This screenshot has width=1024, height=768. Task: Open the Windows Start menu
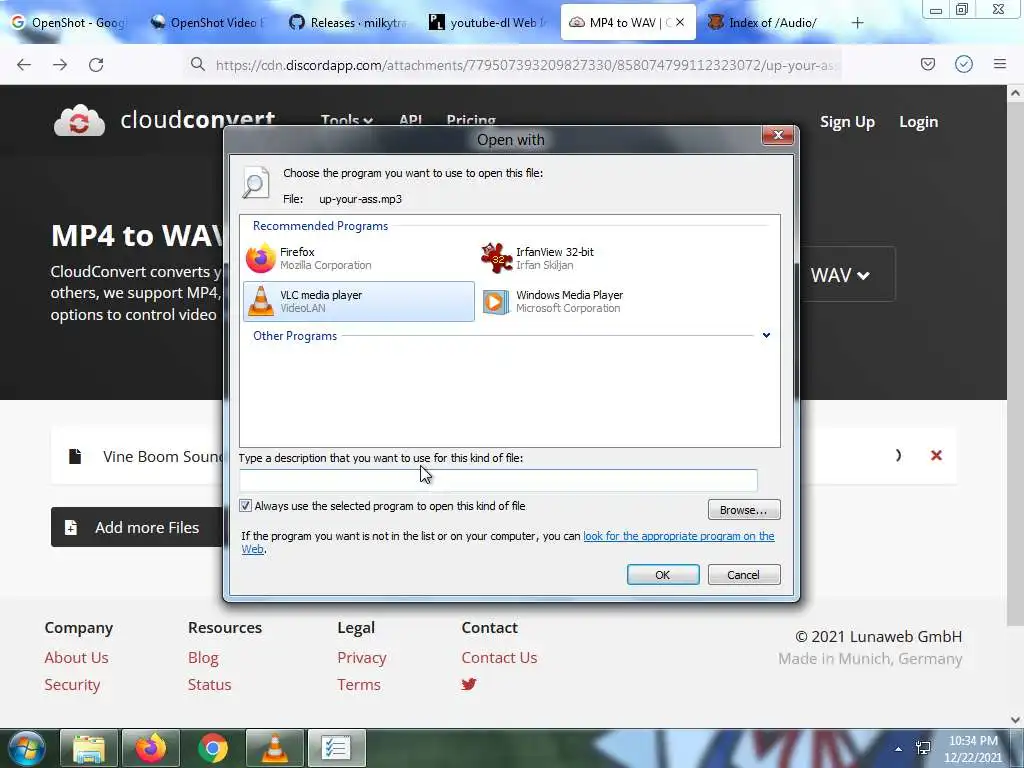pyautogui.click(x=26, y=748)
